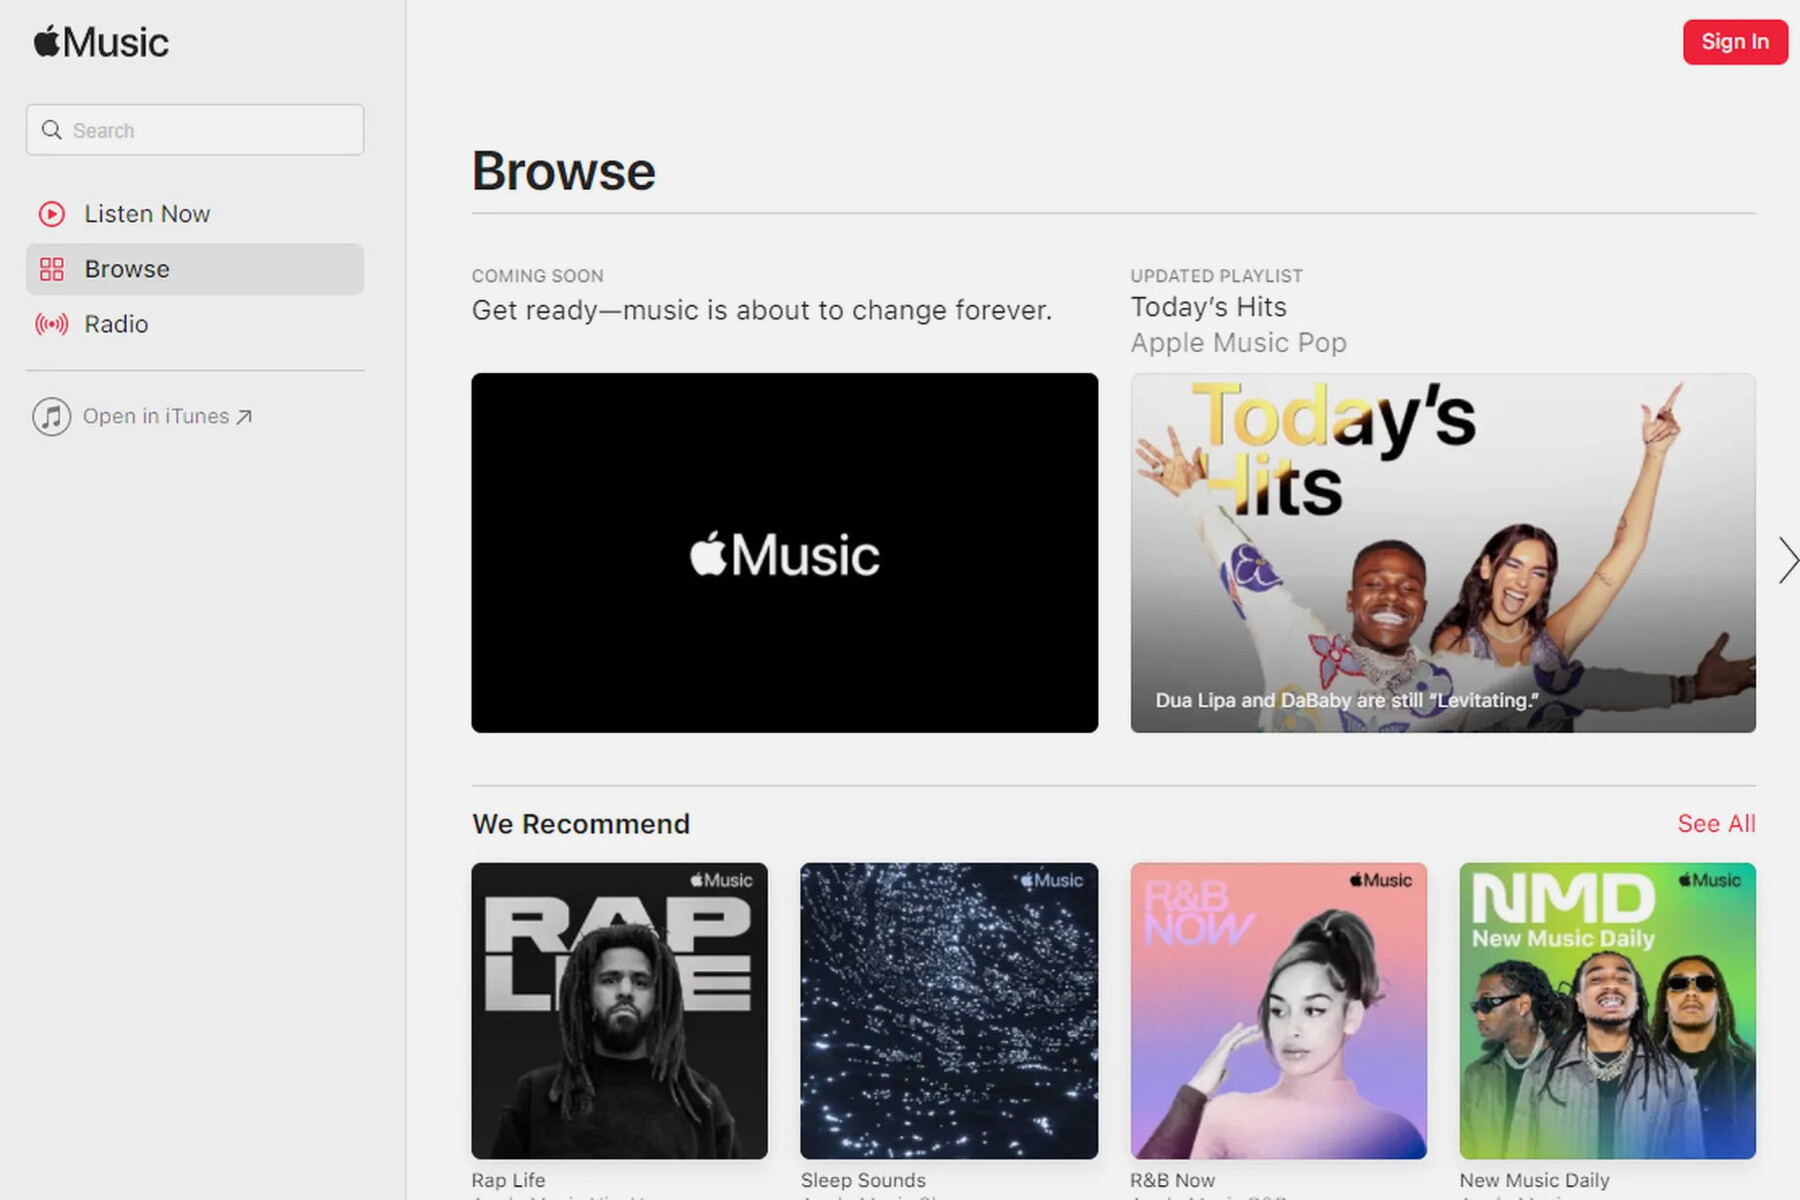
Task: Click the Apple Music Pop subtitle
Action: tap(1239, 343)
